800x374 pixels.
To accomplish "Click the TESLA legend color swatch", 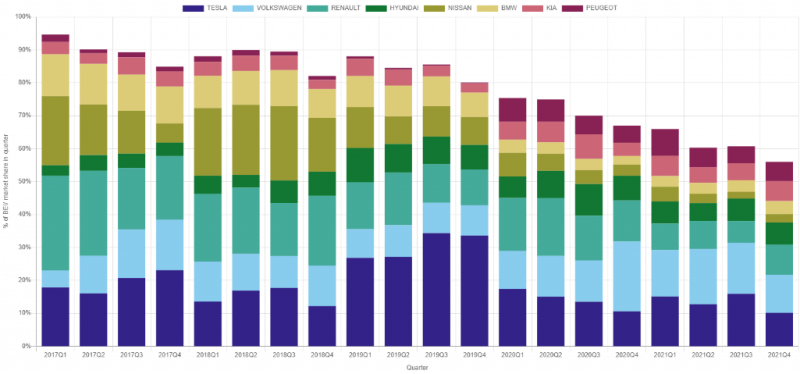I will pyautogui.click(x=193, y=8).
